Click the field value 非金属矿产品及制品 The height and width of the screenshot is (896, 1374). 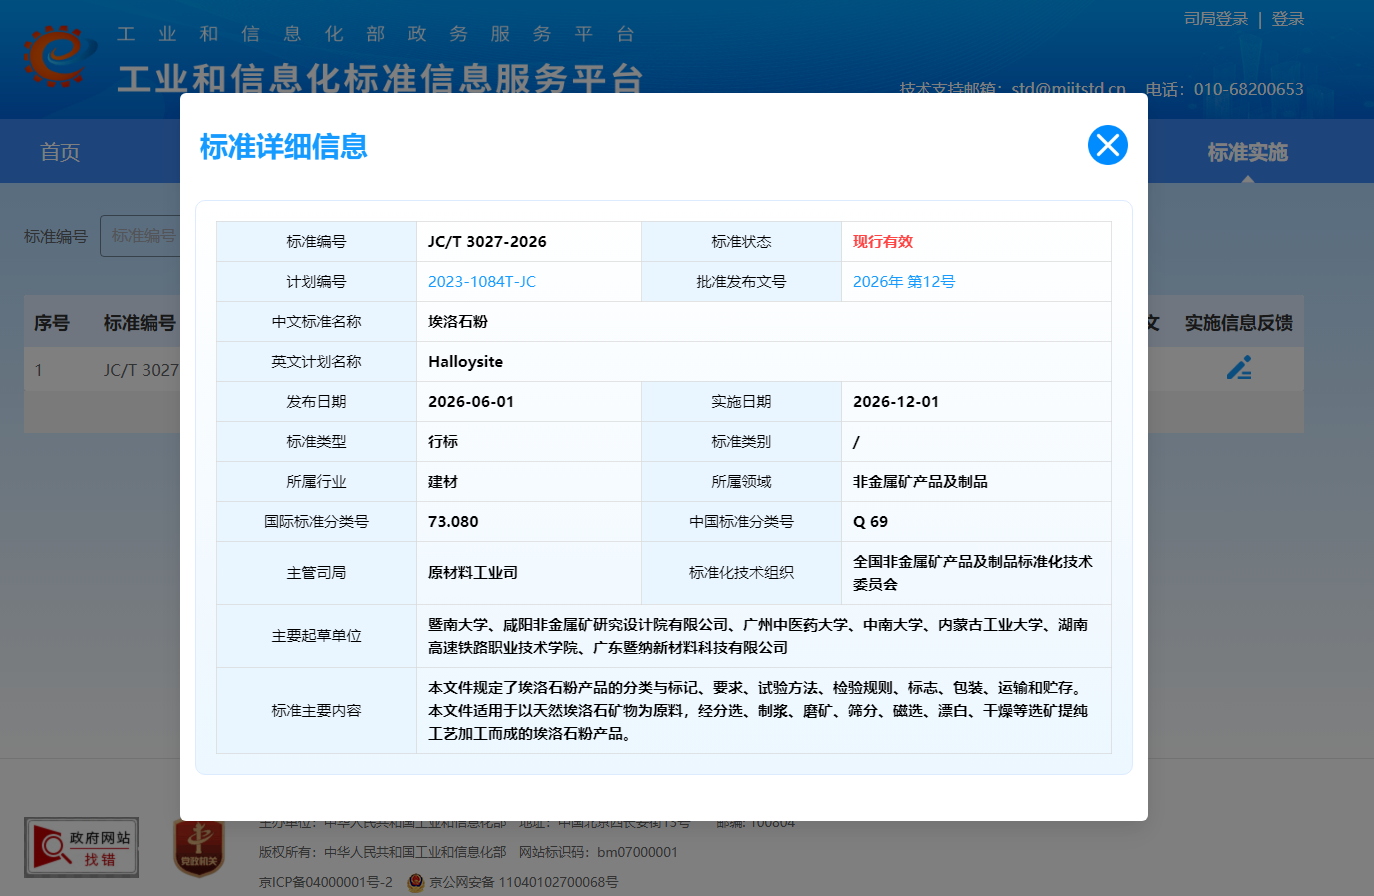click(x=920, y=482)
